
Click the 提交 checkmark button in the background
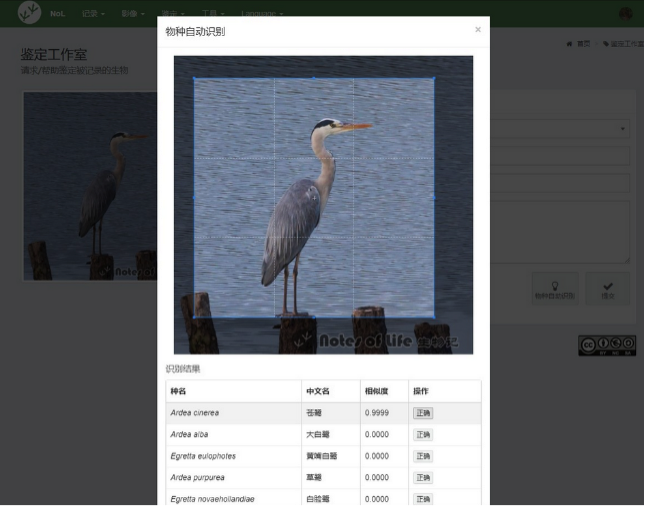[608, 289]
